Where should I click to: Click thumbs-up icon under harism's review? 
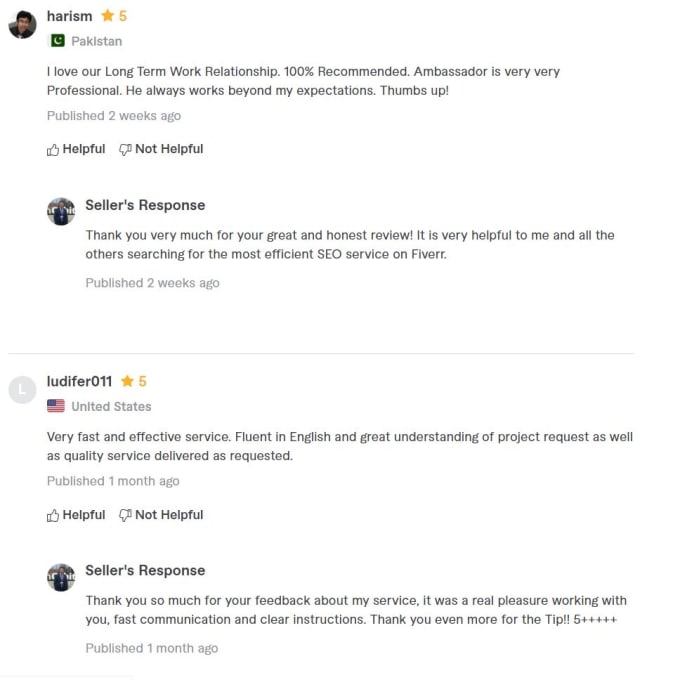pyautogui.click(x=53, y=150)
